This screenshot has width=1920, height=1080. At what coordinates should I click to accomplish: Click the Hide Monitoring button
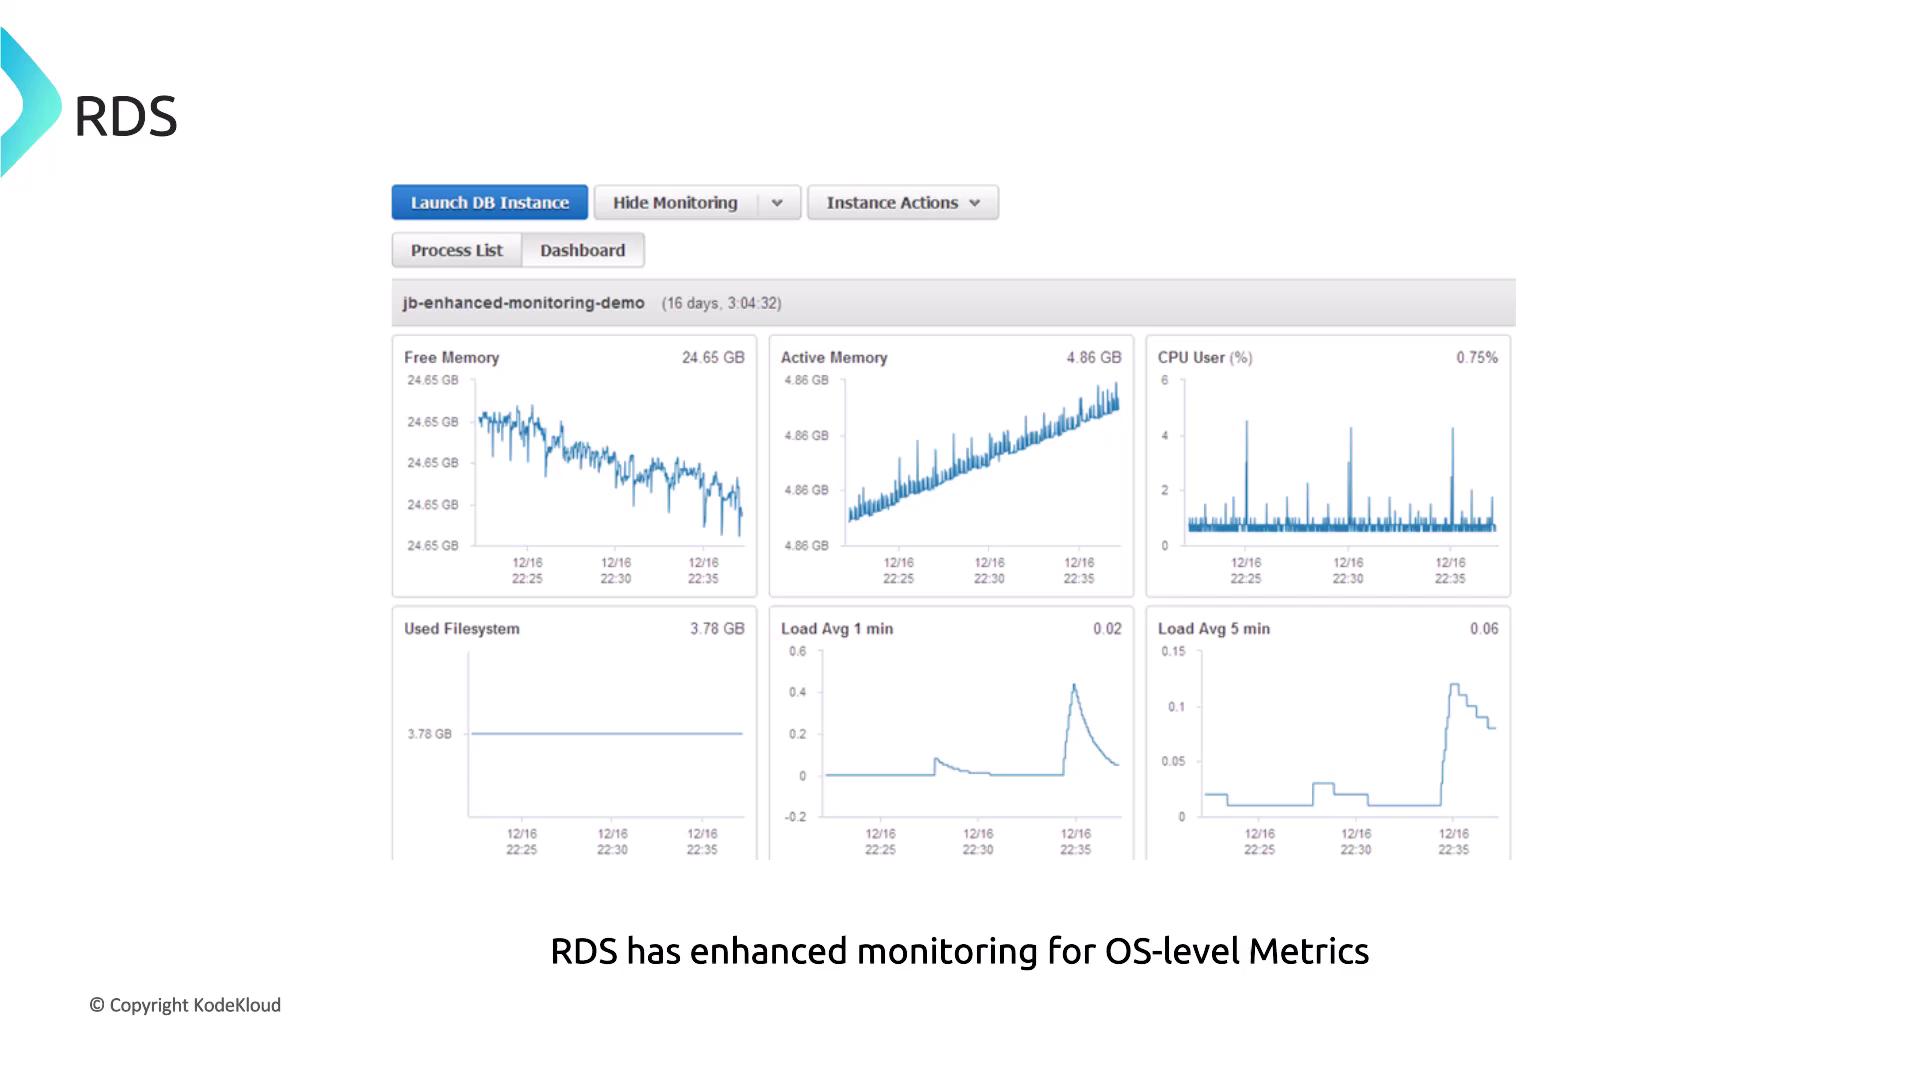(x=675, y=203)
